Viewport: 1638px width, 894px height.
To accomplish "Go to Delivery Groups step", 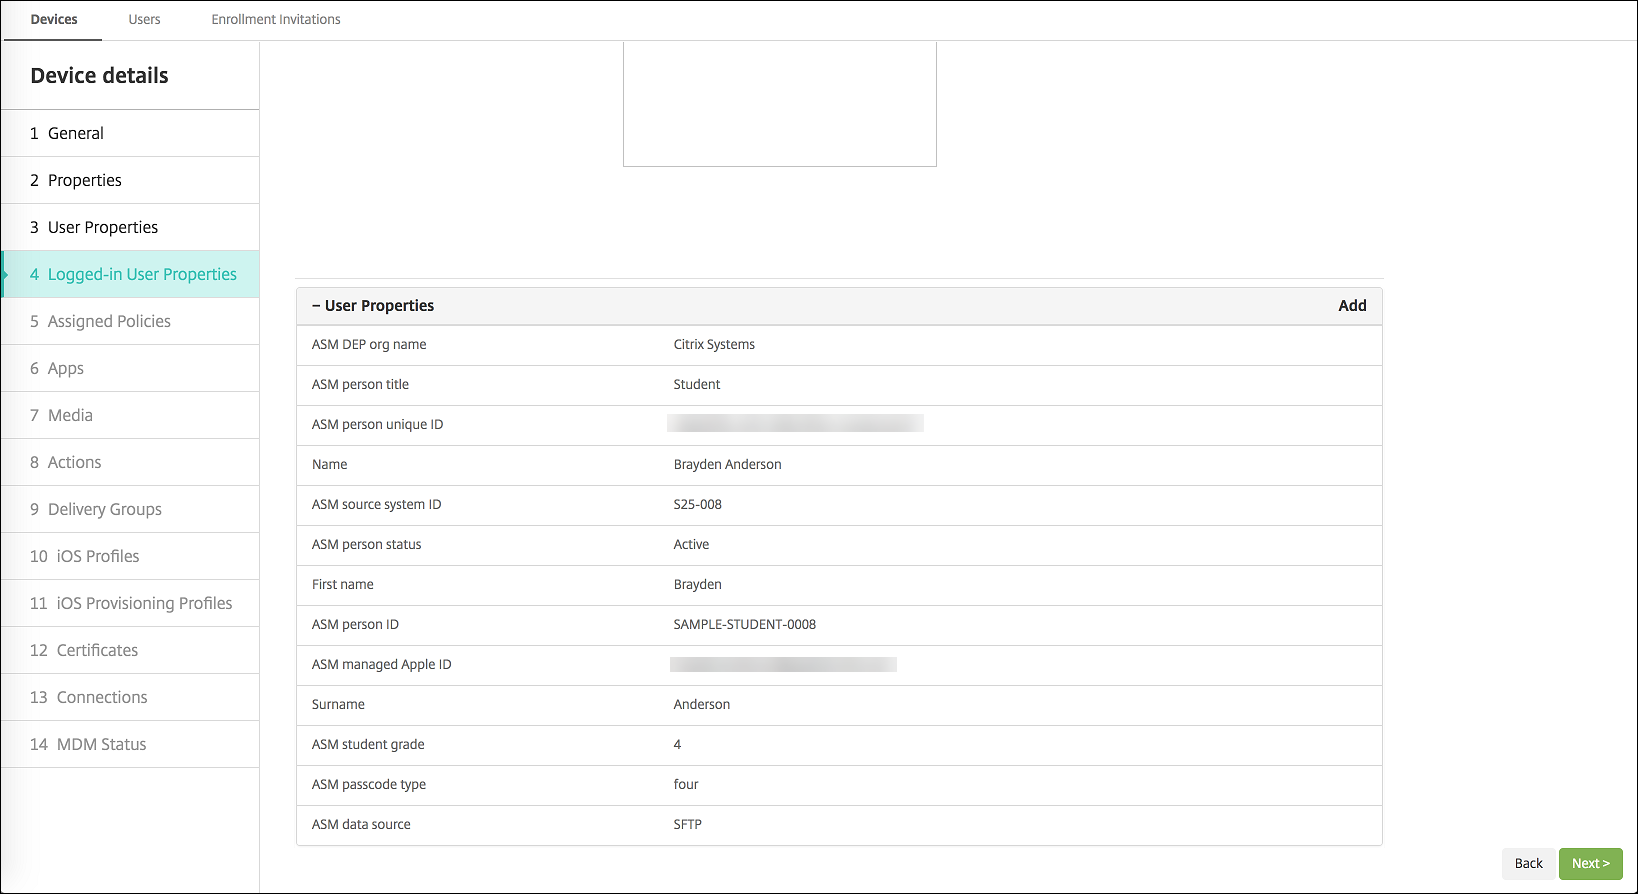I will click(x=105, y=509).
